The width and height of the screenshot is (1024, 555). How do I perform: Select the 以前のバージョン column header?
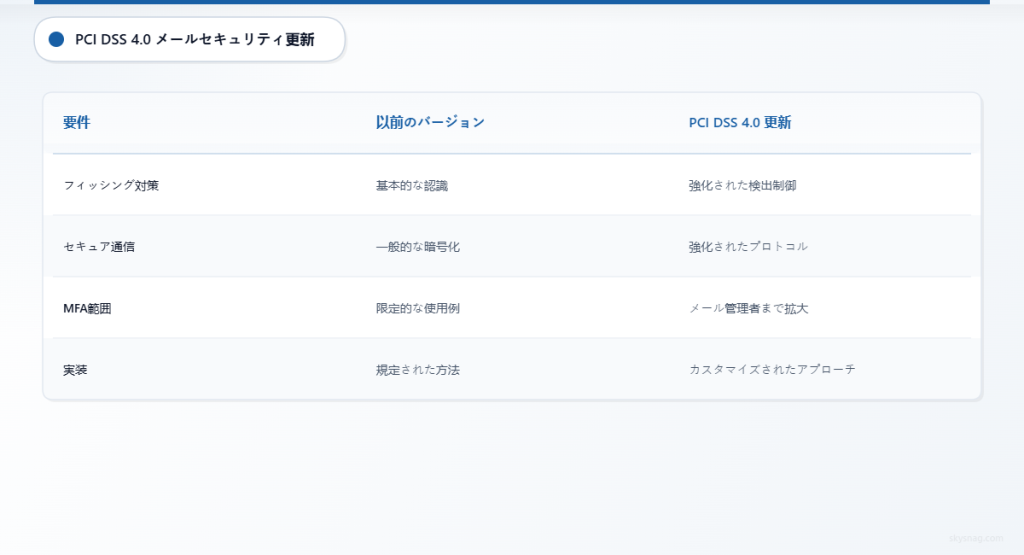430,122
